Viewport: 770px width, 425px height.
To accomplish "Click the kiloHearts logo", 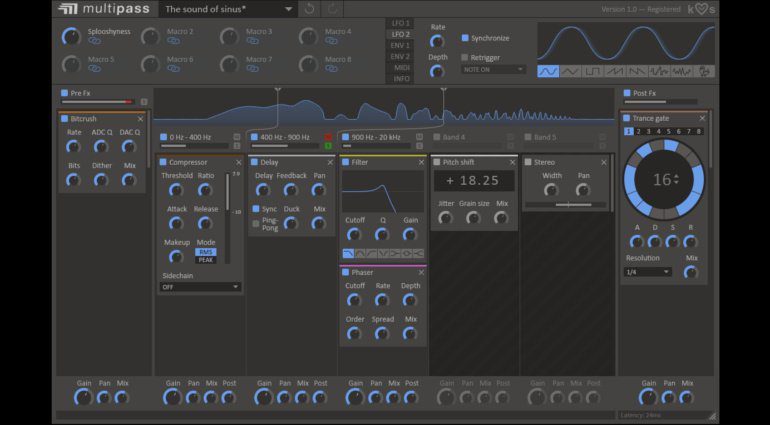I will point(701,9).
